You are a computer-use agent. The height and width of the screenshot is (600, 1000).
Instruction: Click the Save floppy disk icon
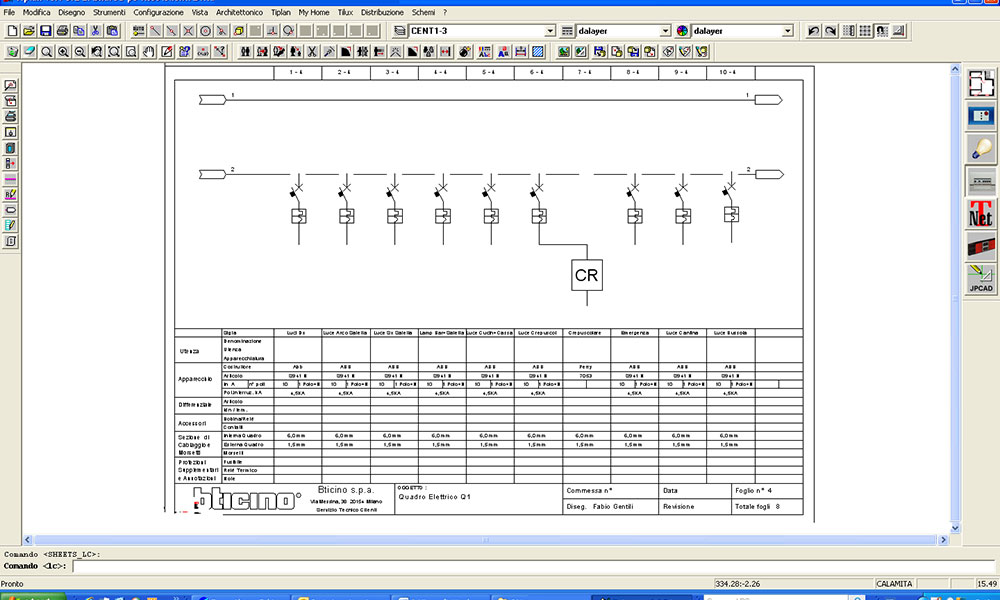tap(45, 31)
